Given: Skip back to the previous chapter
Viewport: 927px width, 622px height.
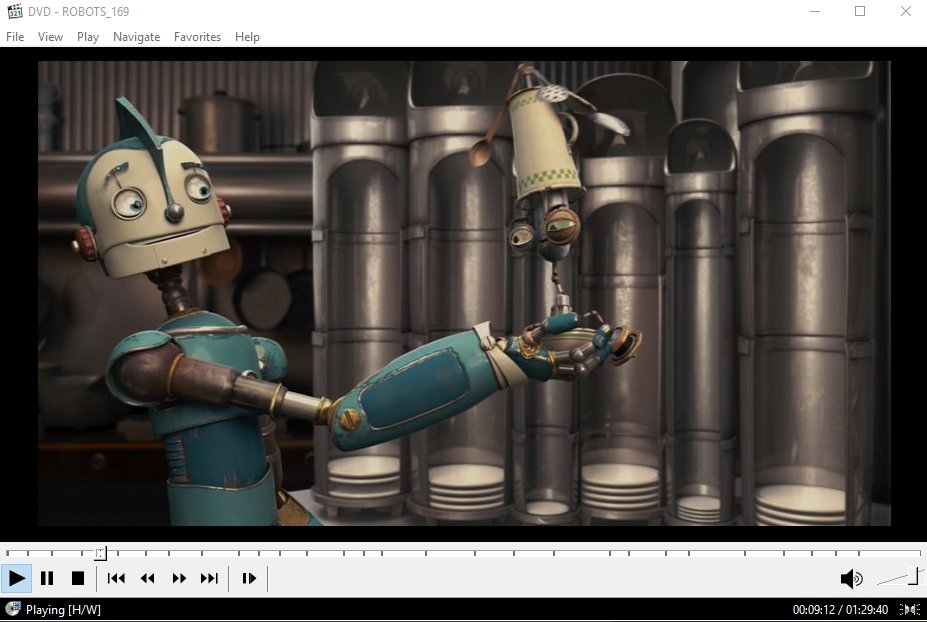Looking at the screenshot, I should [115, 578].
